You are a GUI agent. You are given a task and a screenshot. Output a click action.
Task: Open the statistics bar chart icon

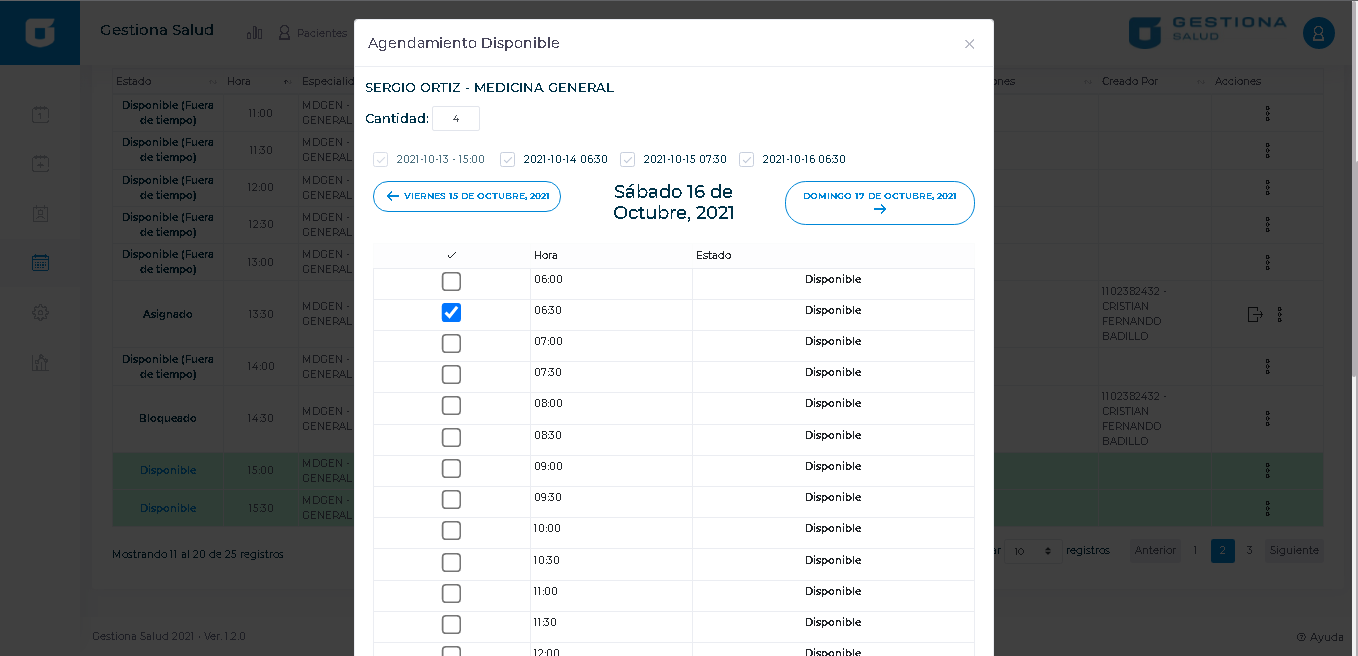(255, 33)
